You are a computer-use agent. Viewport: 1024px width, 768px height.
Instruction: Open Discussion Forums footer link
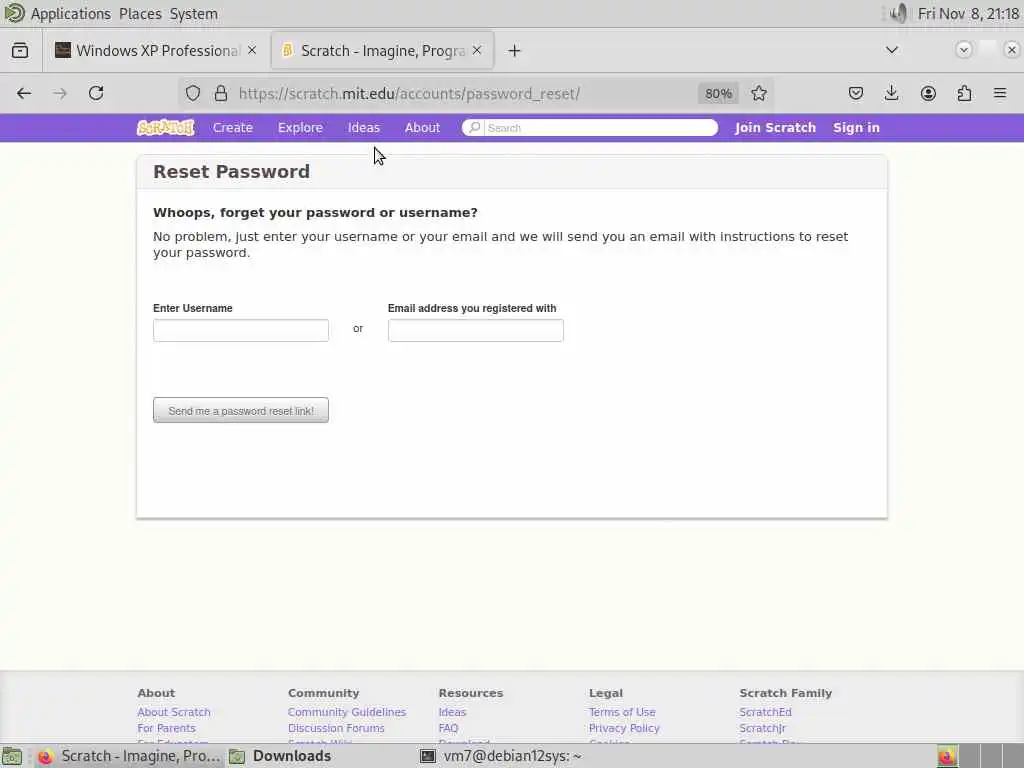(336, 728)
